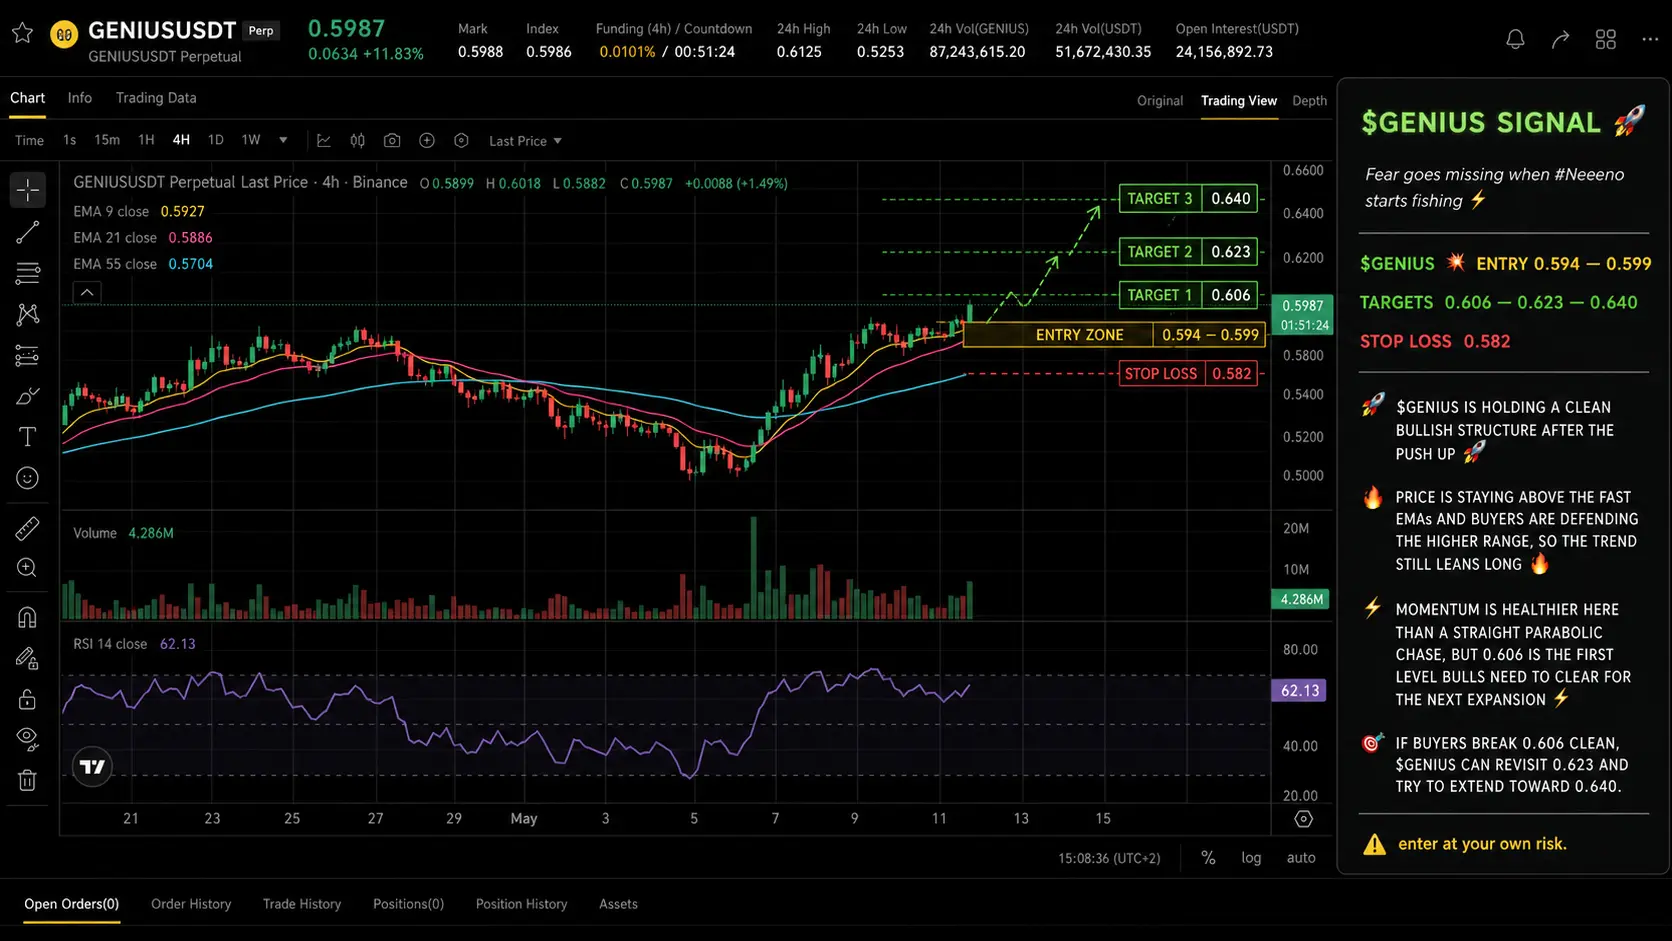Click the 62.13 RSI value tag on the axis

coord(1299,690)
